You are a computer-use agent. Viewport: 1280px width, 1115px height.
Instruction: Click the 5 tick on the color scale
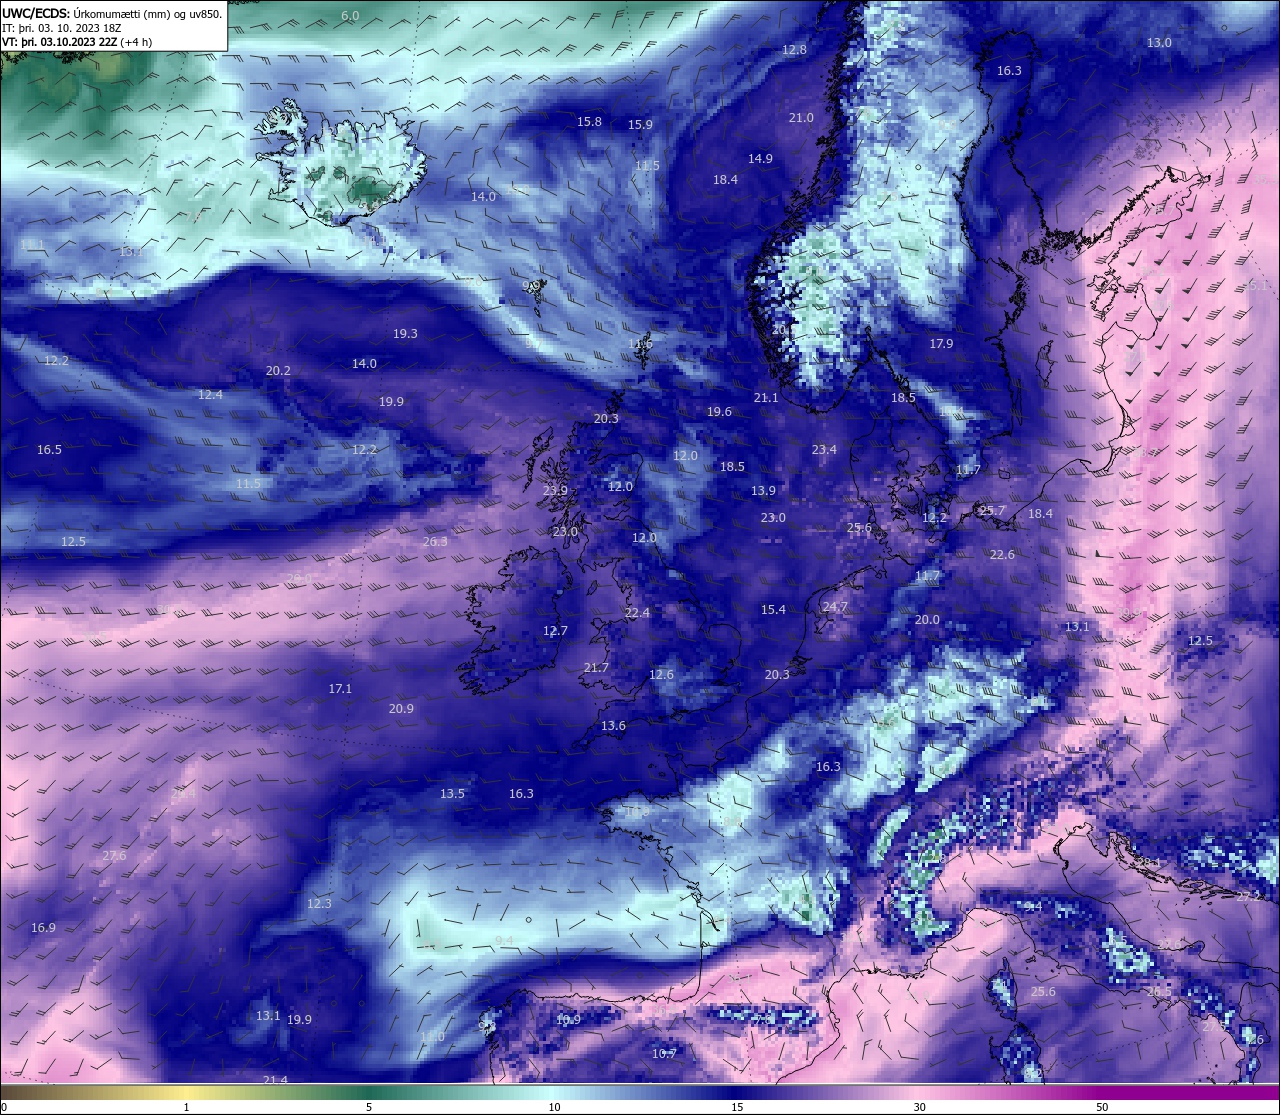(x=369, y=1107)
